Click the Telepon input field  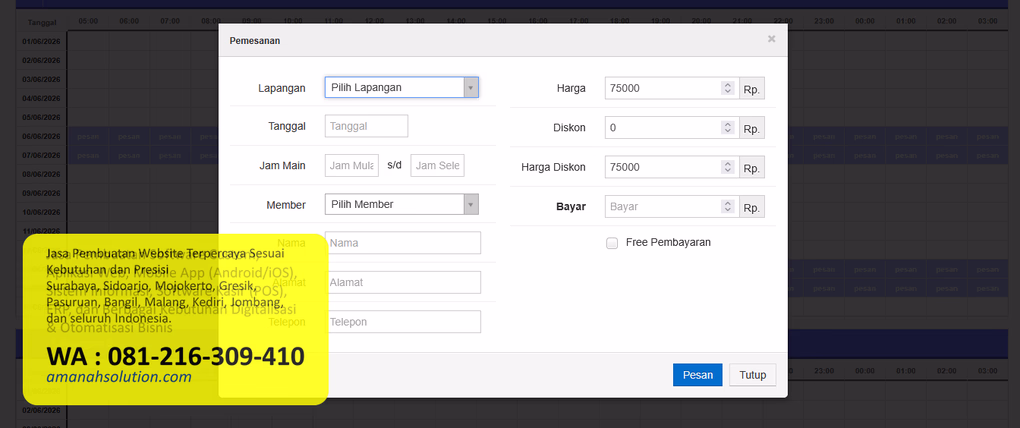click(403, 322)
